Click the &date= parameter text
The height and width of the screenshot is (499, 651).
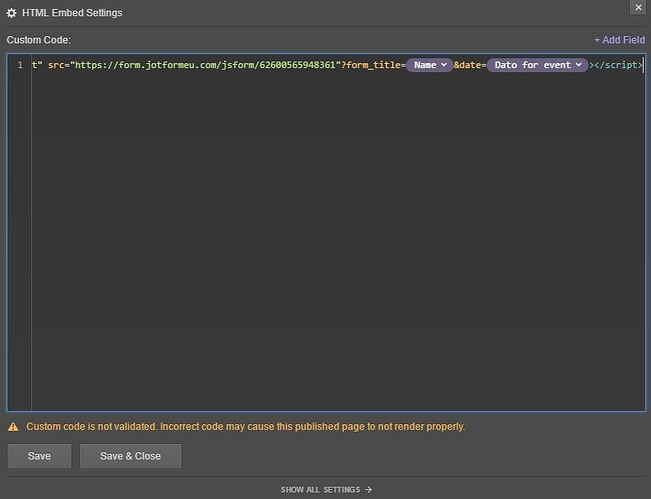(470, 65)
